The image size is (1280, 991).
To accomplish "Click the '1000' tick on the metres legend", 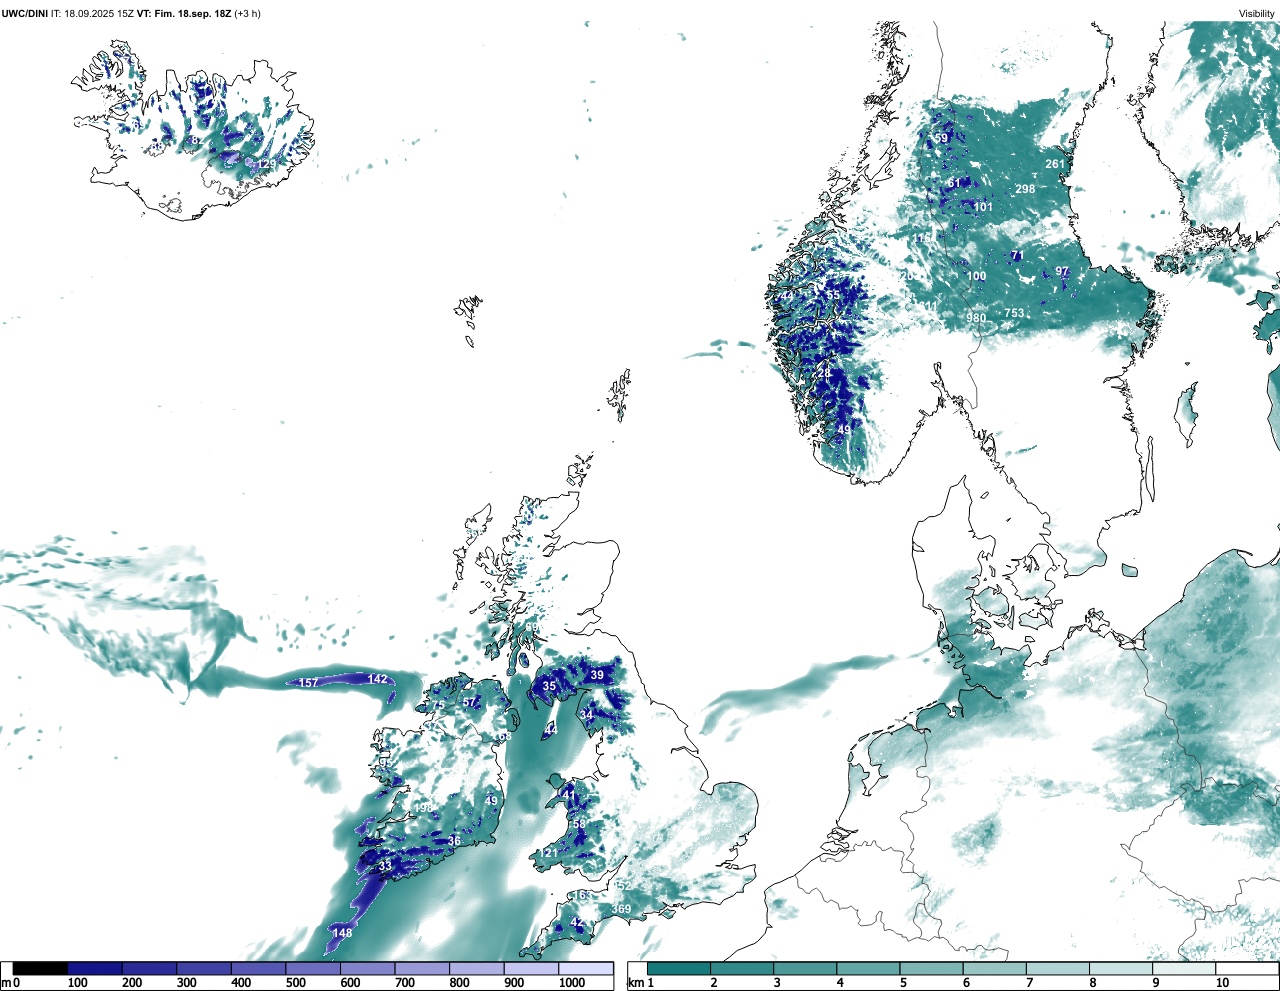I will [x=572, y=983].
